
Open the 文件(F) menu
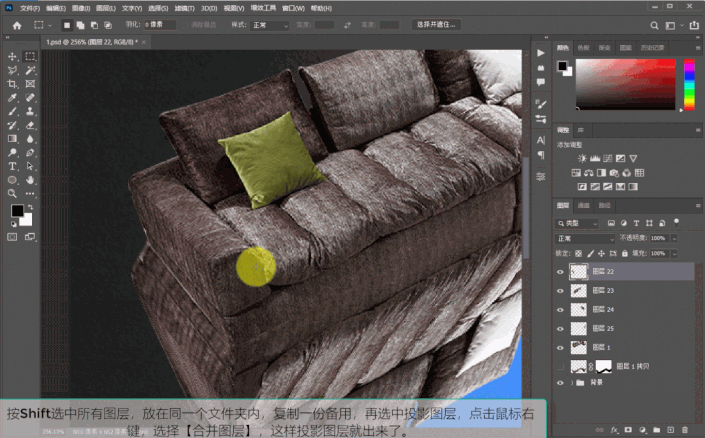[x=30, y=8]
